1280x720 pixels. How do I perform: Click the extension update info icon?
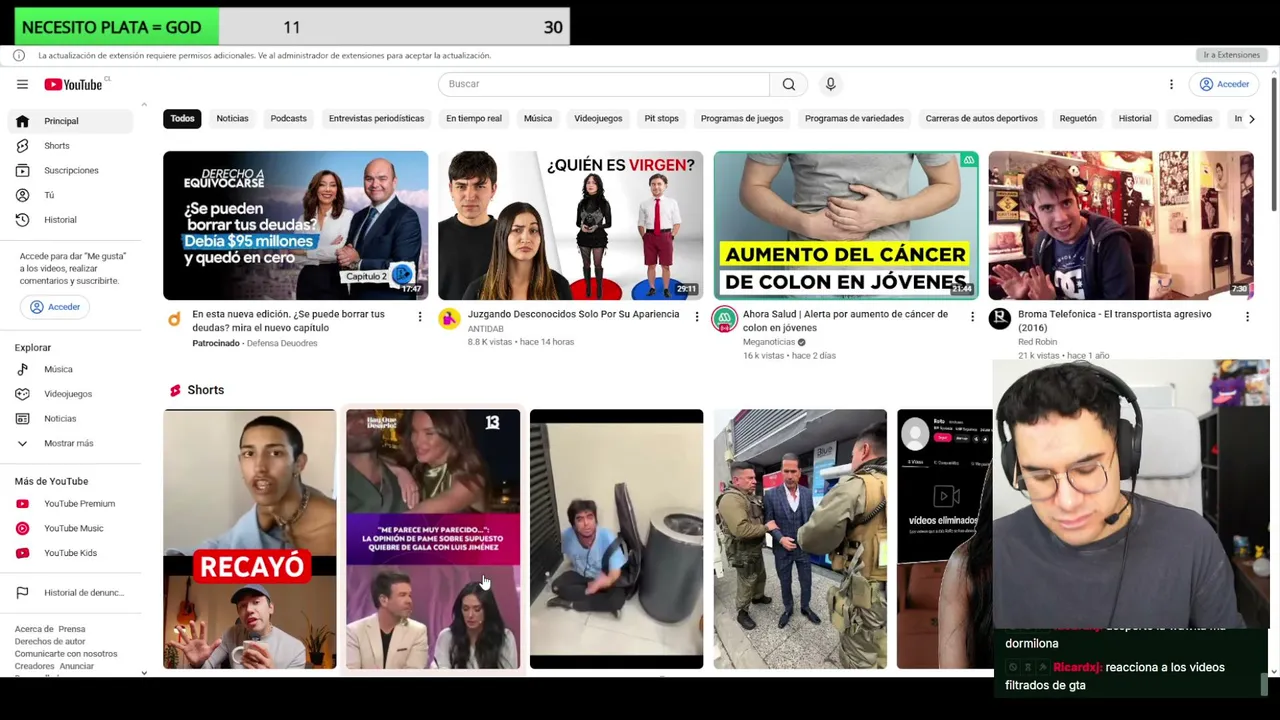(x=19, y=56)
